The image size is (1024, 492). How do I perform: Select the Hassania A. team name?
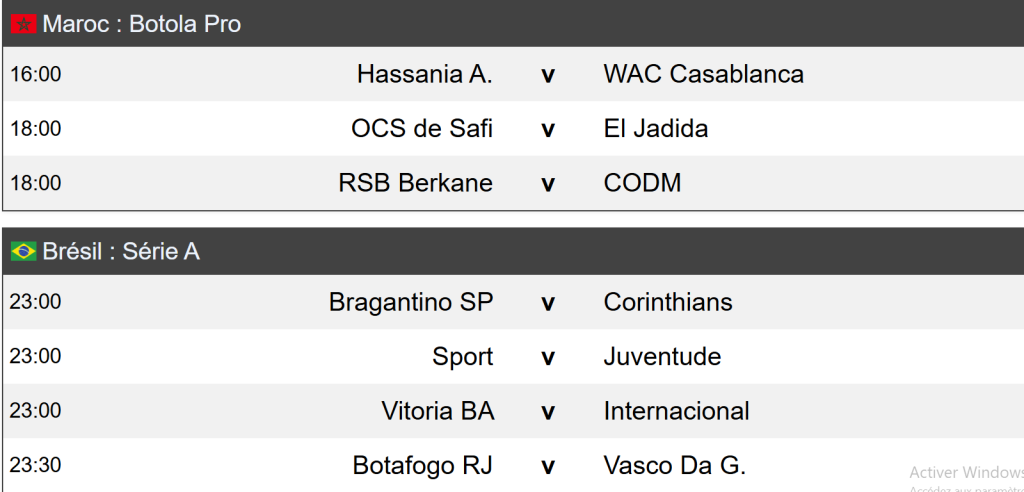click(425, 74)
